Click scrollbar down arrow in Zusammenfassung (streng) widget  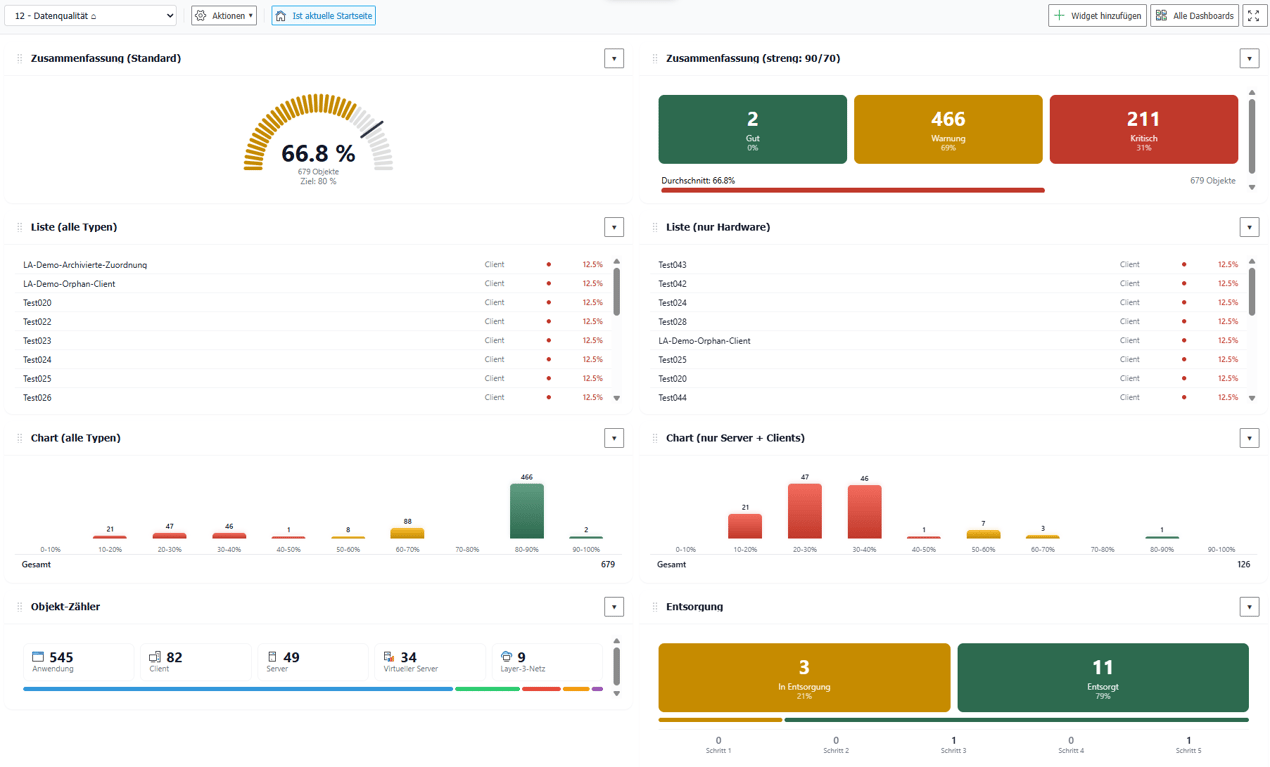coord(1251,187)
